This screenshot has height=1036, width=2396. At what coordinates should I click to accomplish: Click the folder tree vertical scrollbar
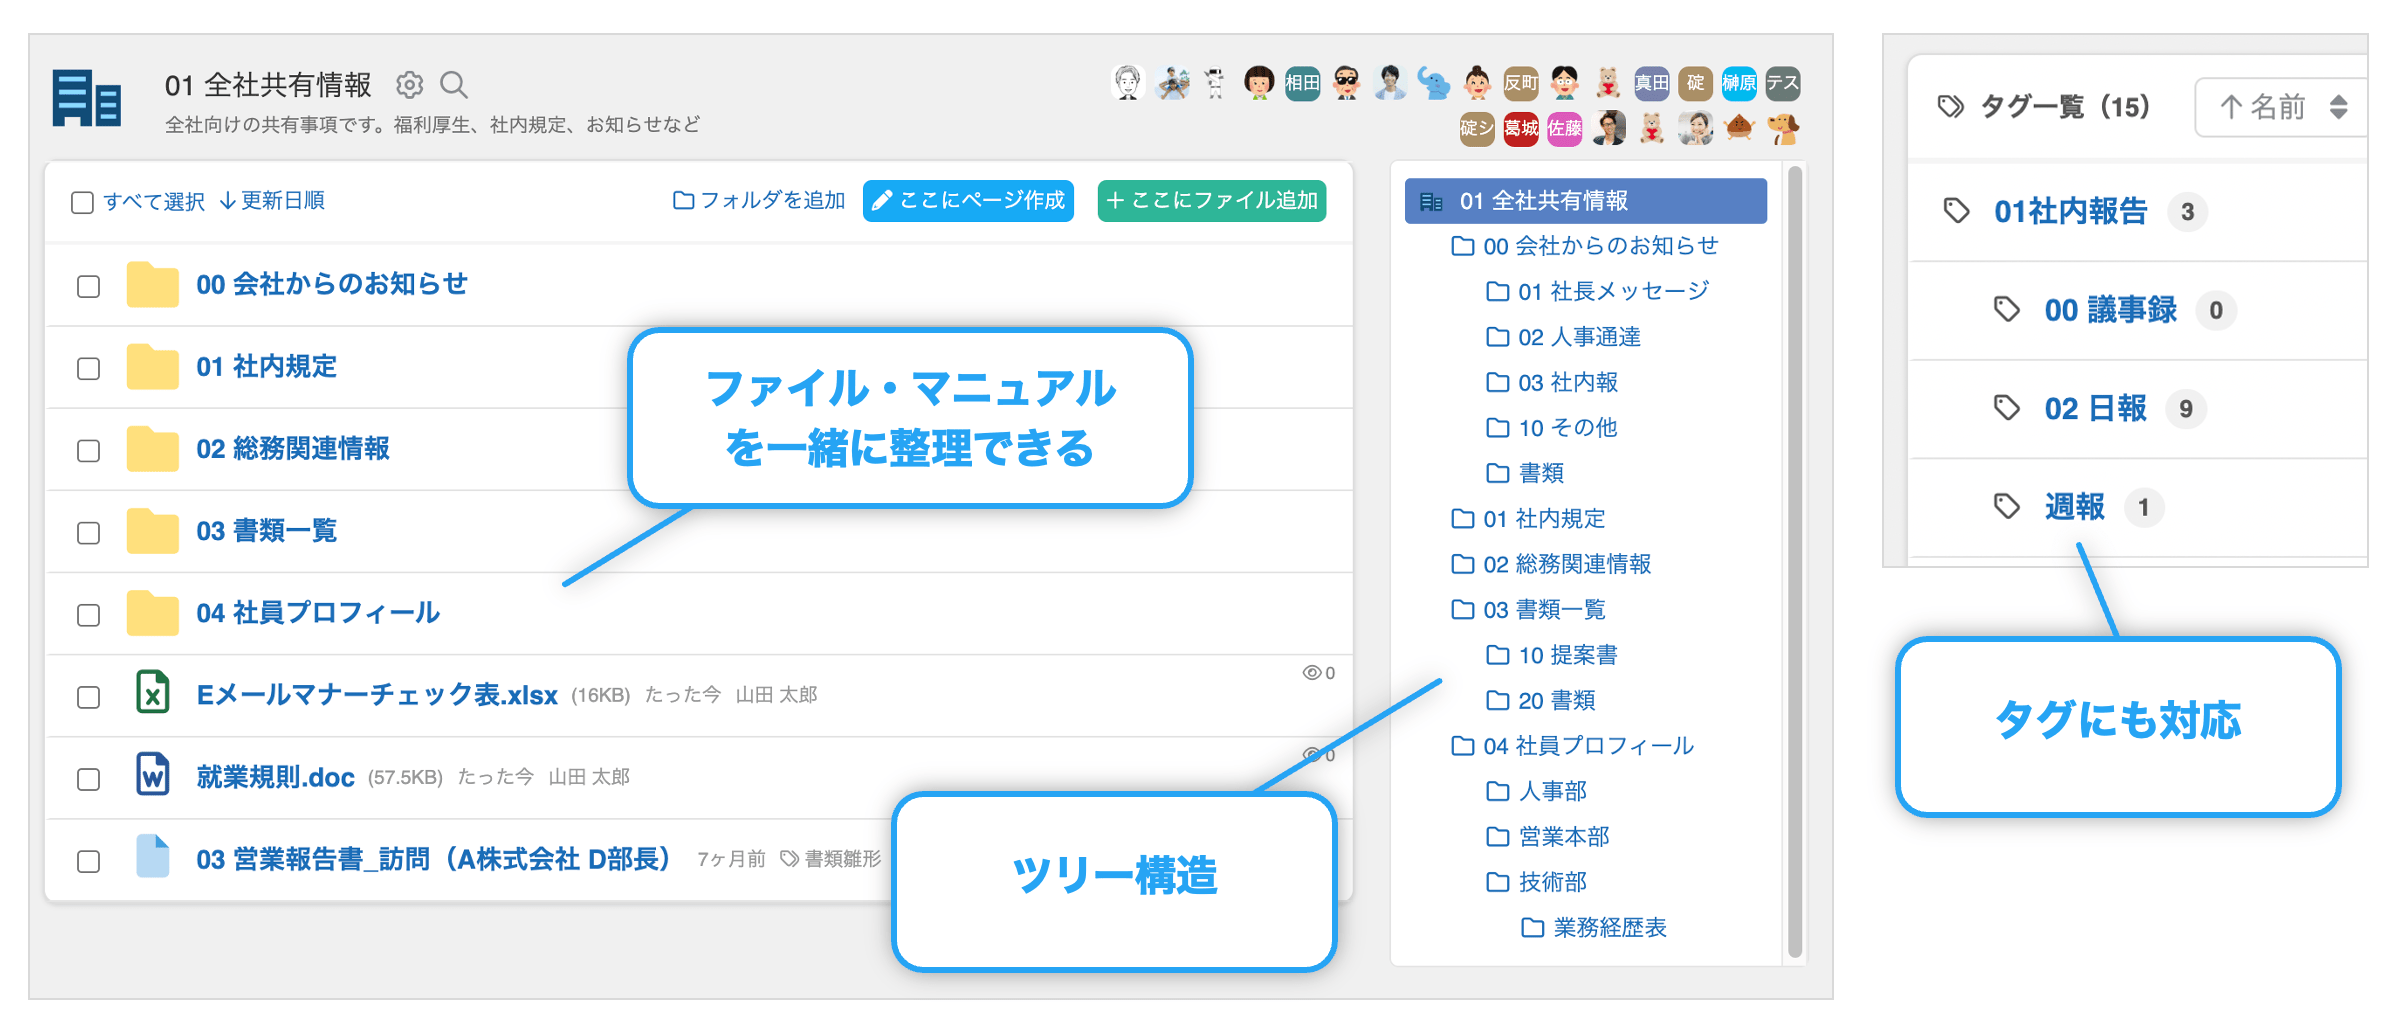[x=1794, y=560]
